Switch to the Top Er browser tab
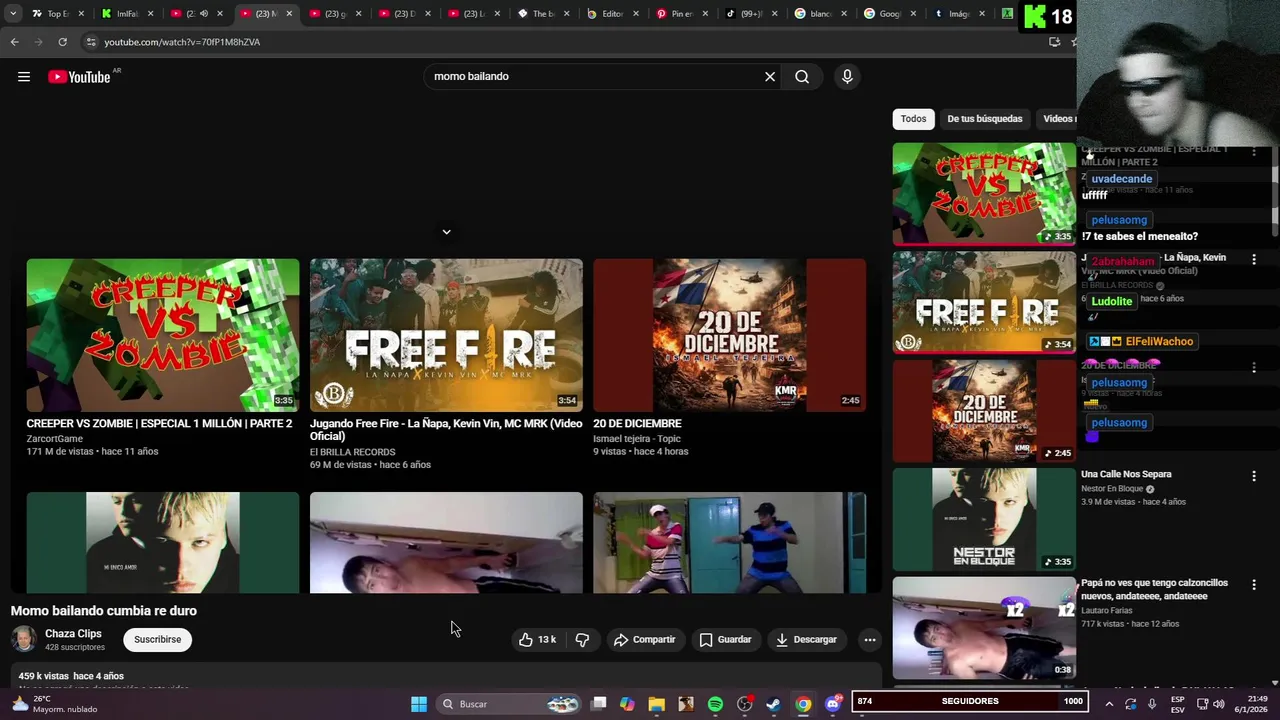 coord(58,14)
